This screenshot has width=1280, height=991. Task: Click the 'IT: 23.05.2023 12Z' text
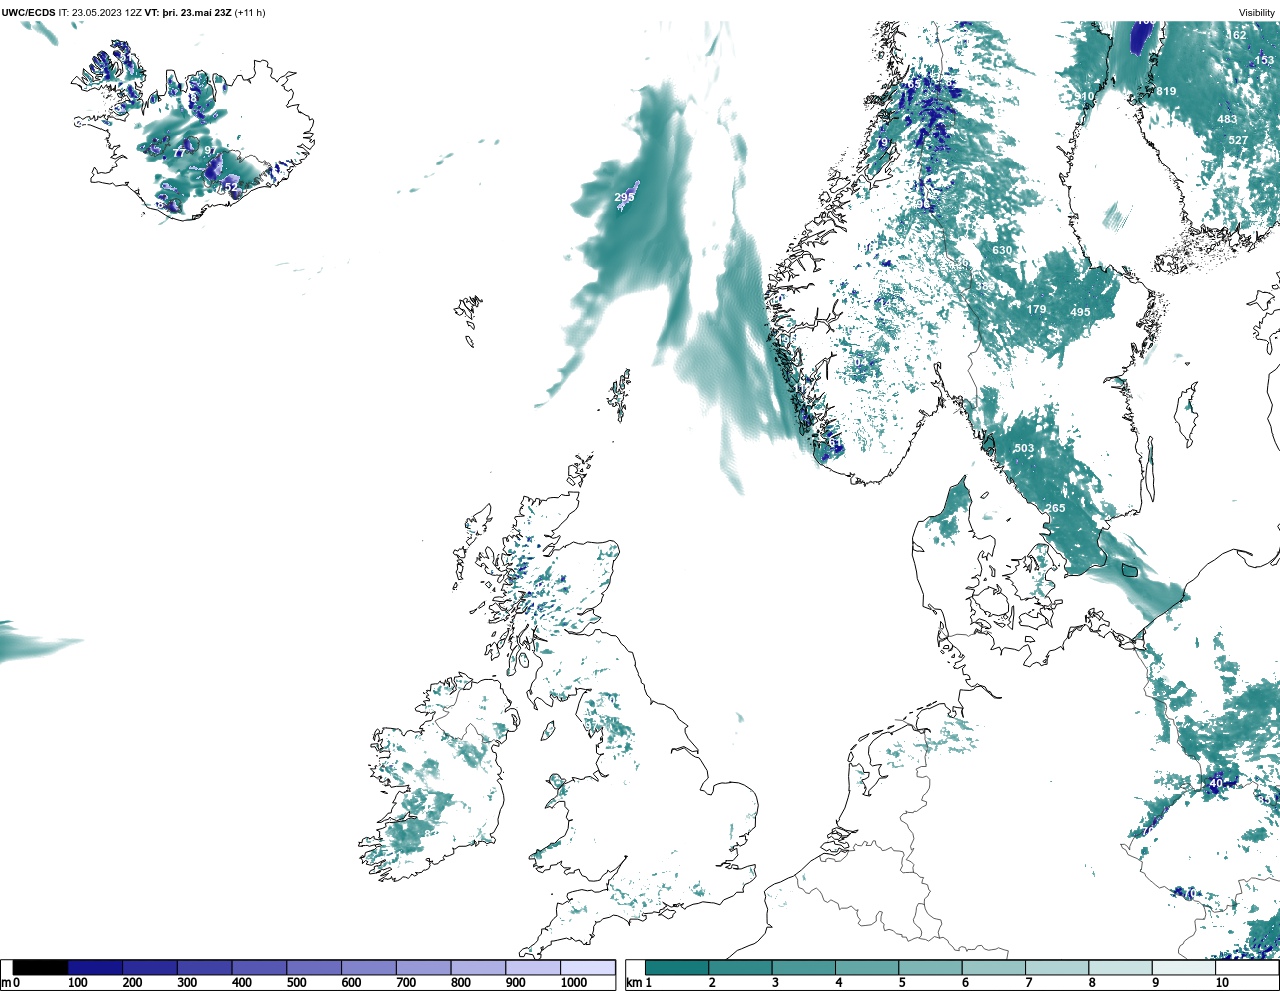[x=100, y=12]
